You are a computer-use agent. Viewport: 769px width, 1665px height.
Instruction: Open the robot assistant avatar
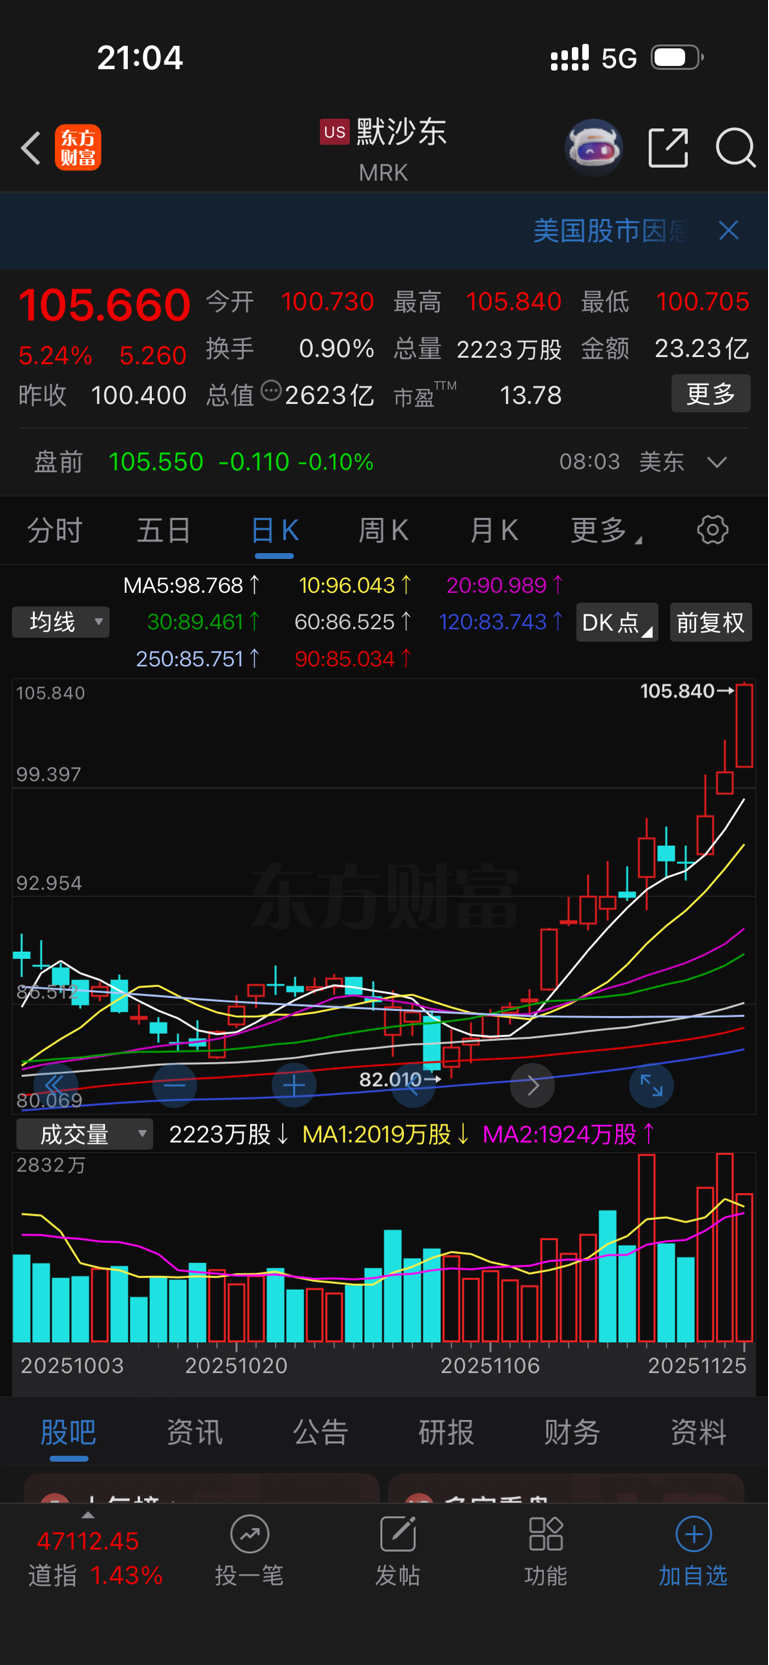(594, 148)
